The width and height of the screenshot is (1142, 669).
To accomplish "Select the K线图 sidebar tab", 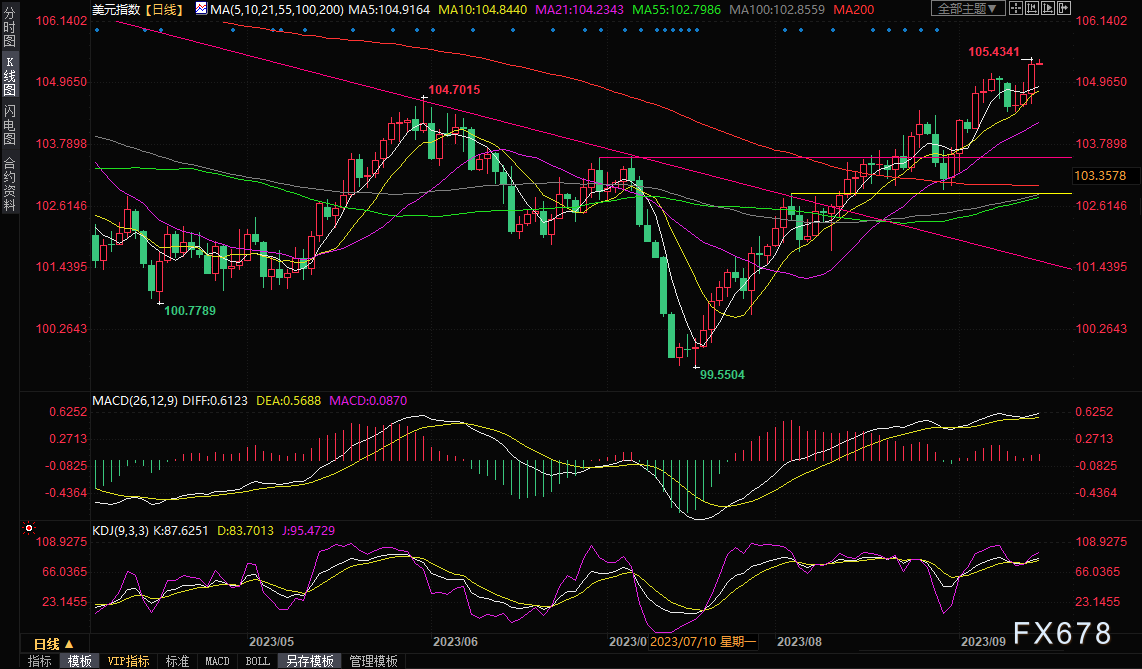I will pyautogui.click(x=9, y=76).
